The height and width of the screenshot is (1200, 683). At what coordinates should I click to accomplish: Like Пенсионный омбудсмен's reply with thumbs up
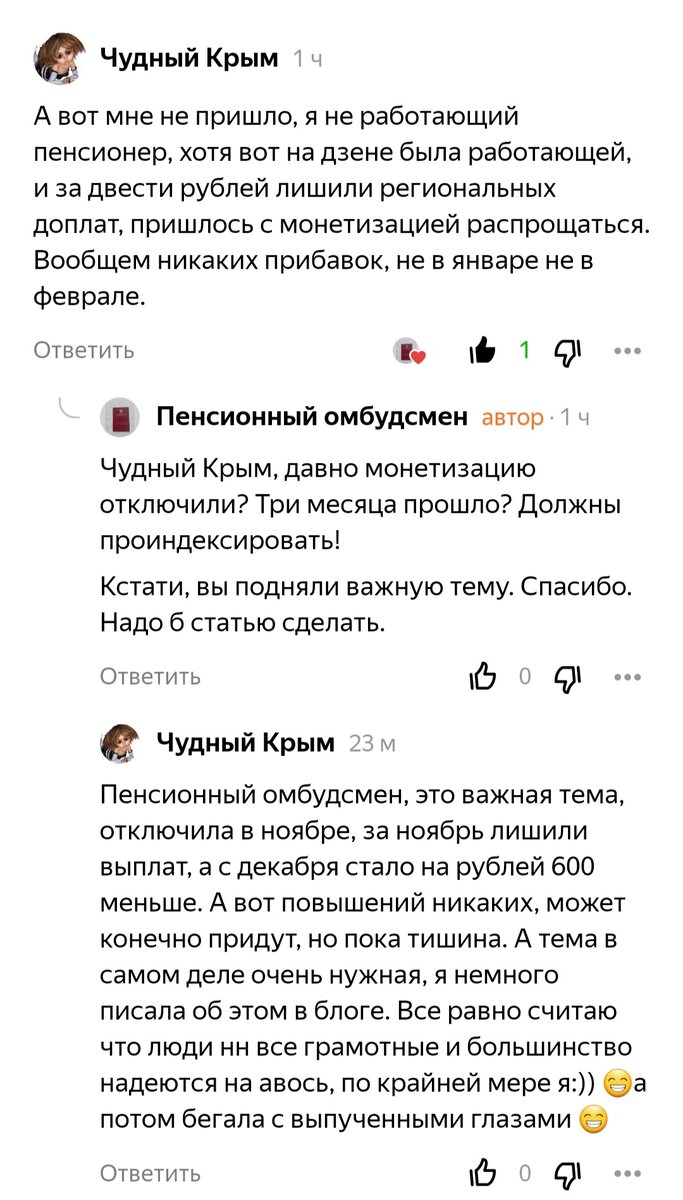[484, 677]
